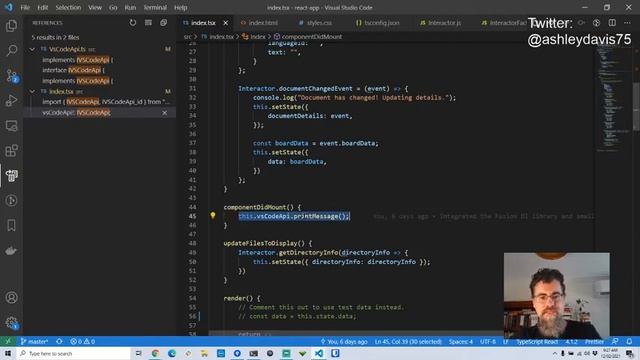This screenshot has width=640, height=360.
Task: Open the Bookmarks view in the activity bar
Action: click(x=11, y=225)
